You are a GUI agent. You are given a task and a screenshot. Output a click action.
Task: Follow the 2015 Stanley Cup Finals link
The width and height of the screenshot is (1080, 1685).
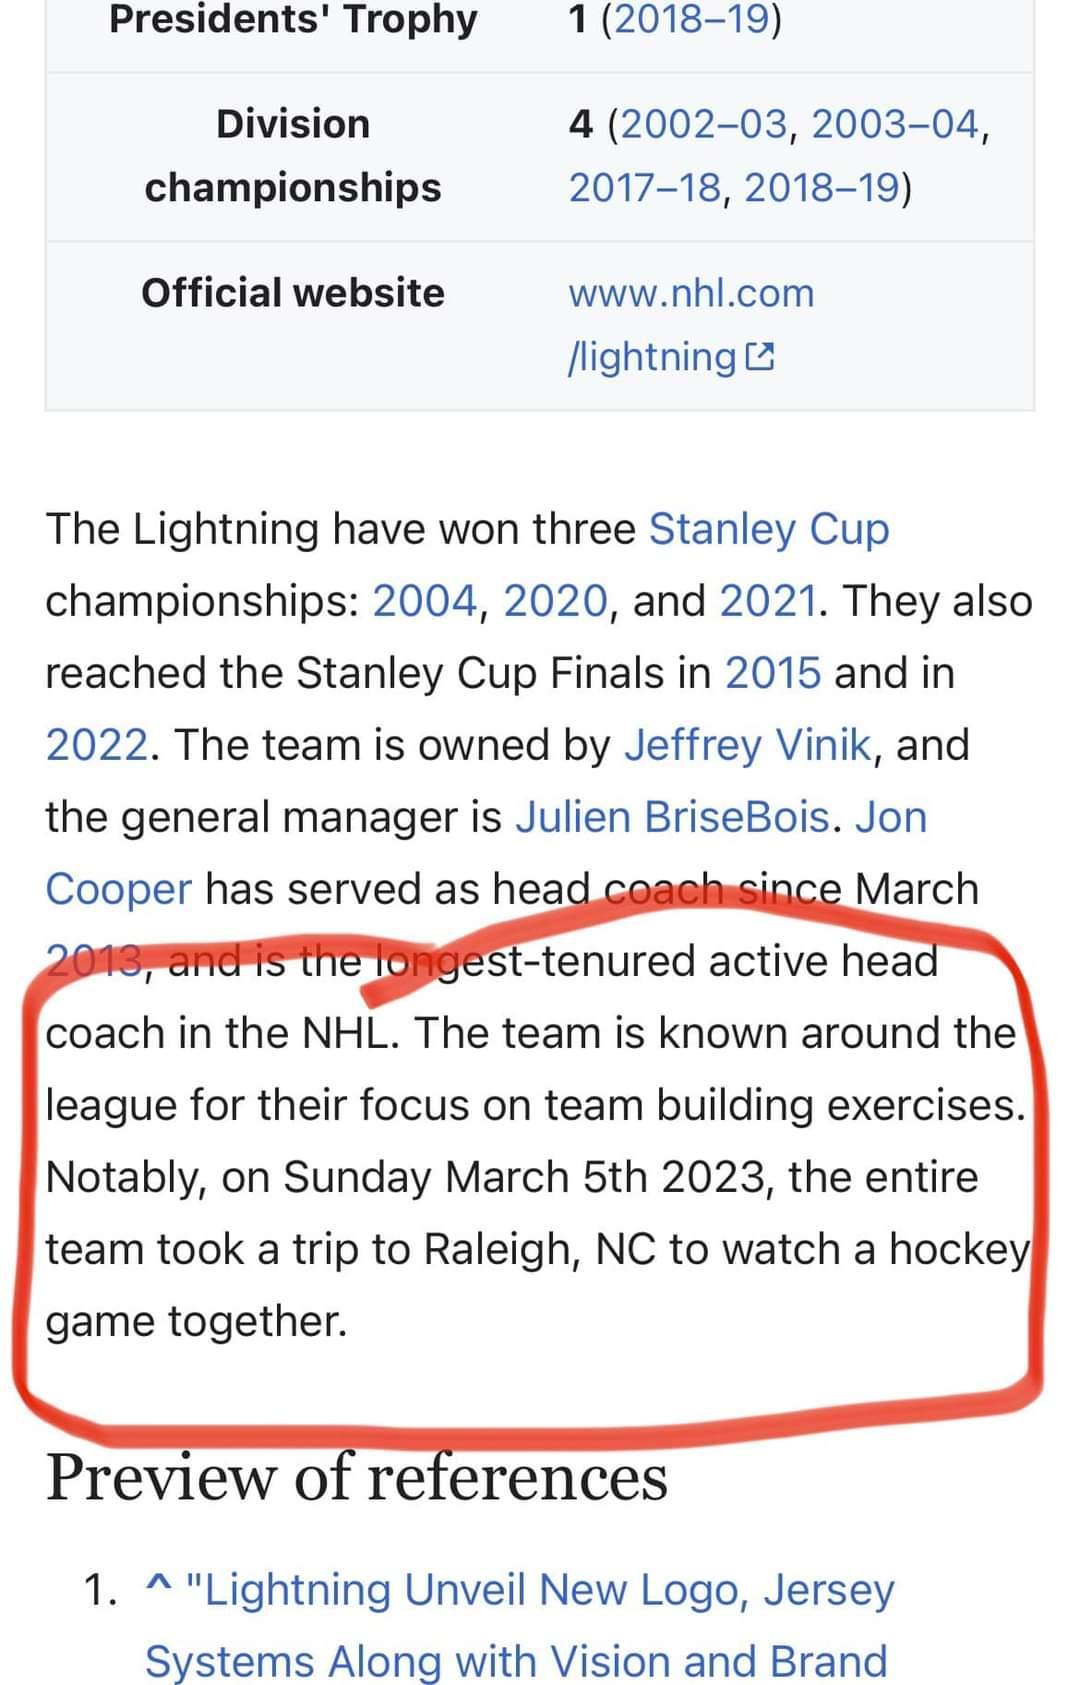(x=773, y=673)
